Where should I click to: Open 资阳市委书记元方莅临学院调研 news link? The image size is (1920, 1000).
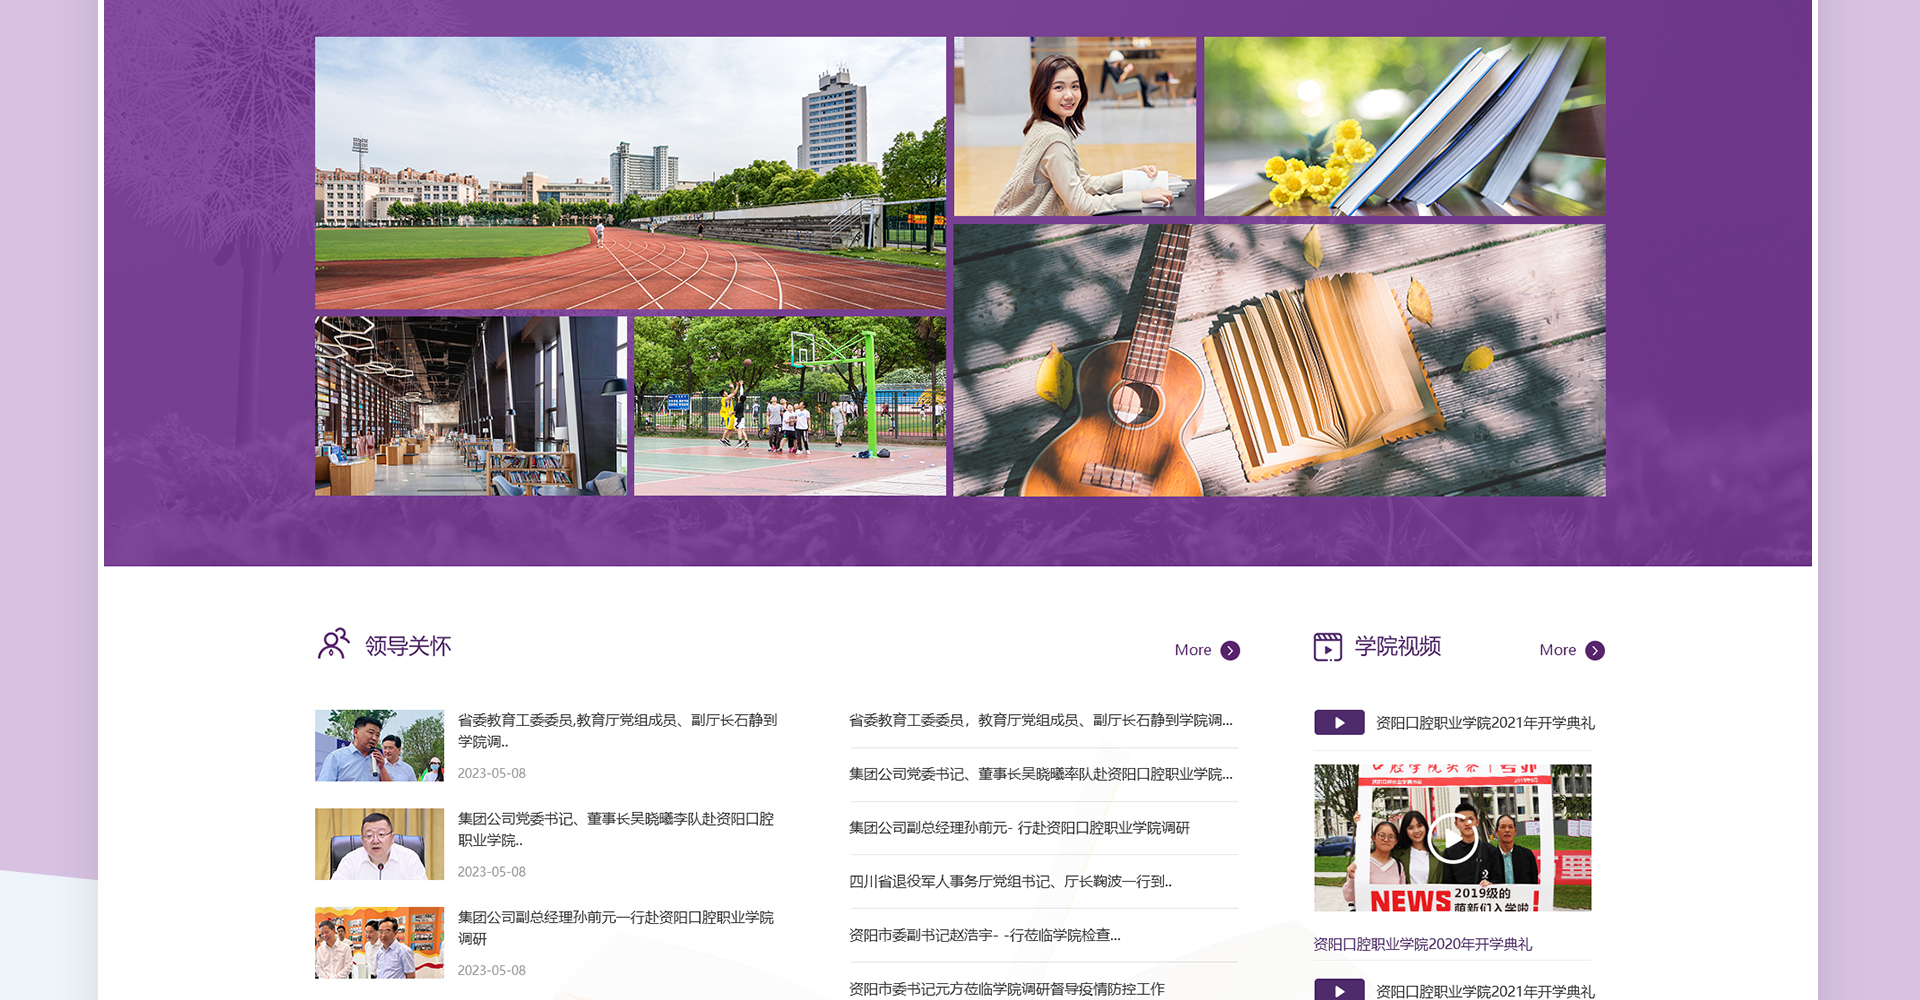point(1006,989)
